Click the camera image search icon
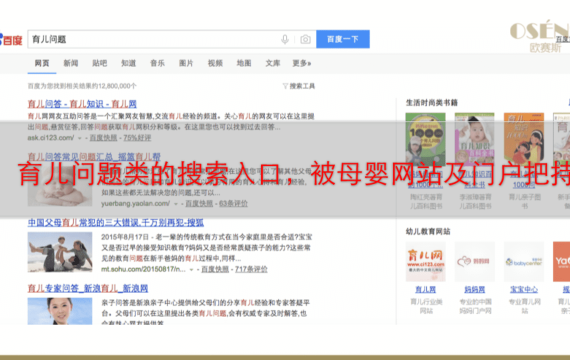 (x=305, y=39)
